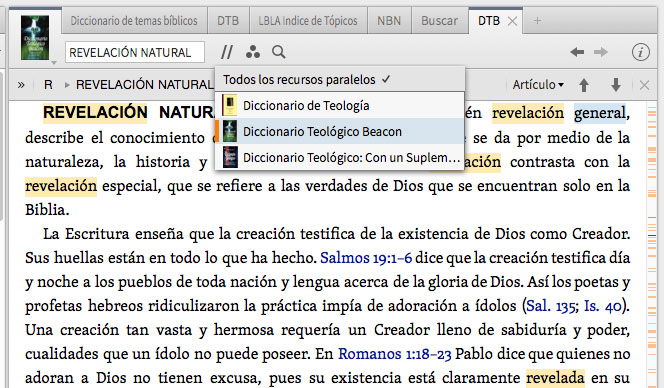Go forward with the right arrow

600,52
